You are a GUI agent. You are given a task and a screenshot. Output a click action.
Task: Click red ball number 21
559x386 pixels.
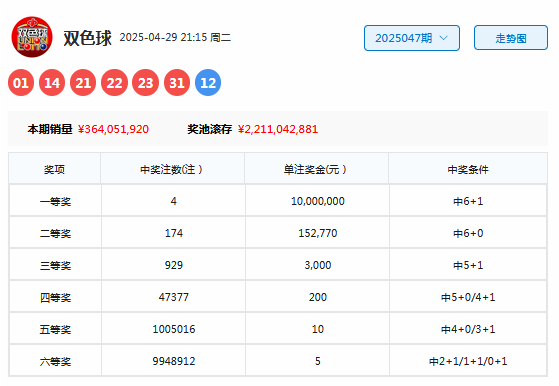pos(83,83)
